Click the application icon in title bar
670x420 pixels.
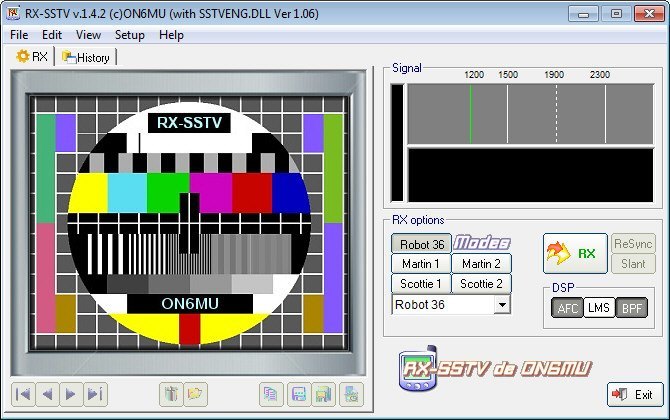point(13,13)
